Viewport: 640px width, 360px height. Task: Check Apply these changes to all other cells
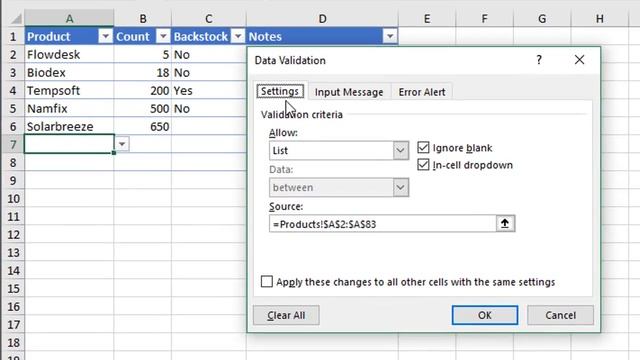click(x=267, y=282)
